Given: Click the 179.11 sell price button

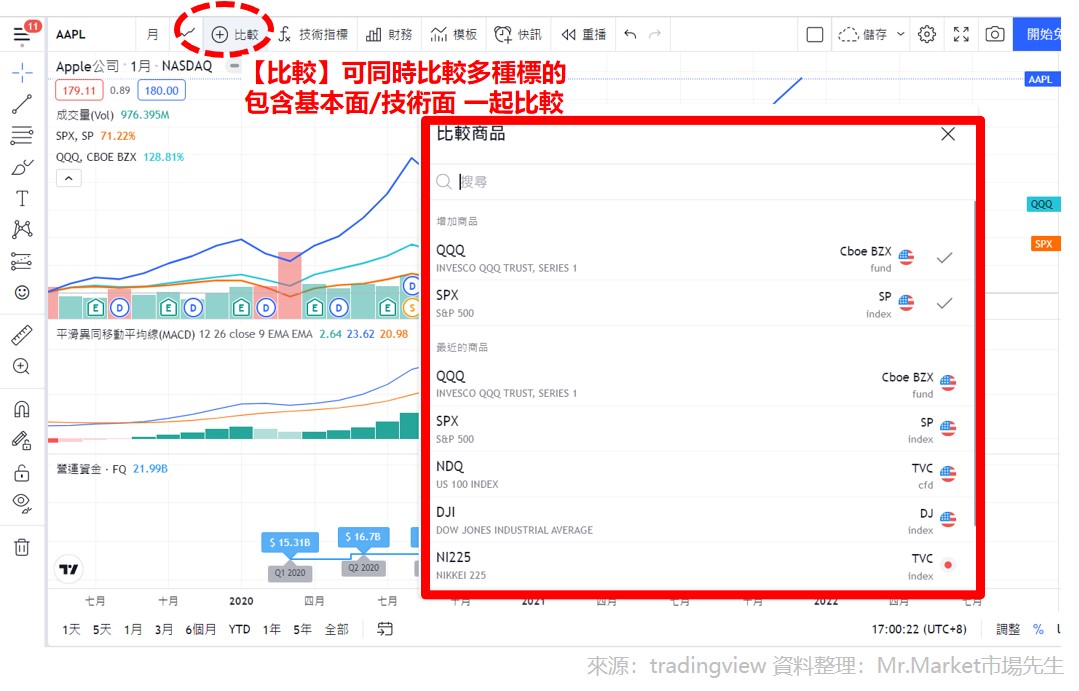Looking at the screenshot, I should coord(79,90).
